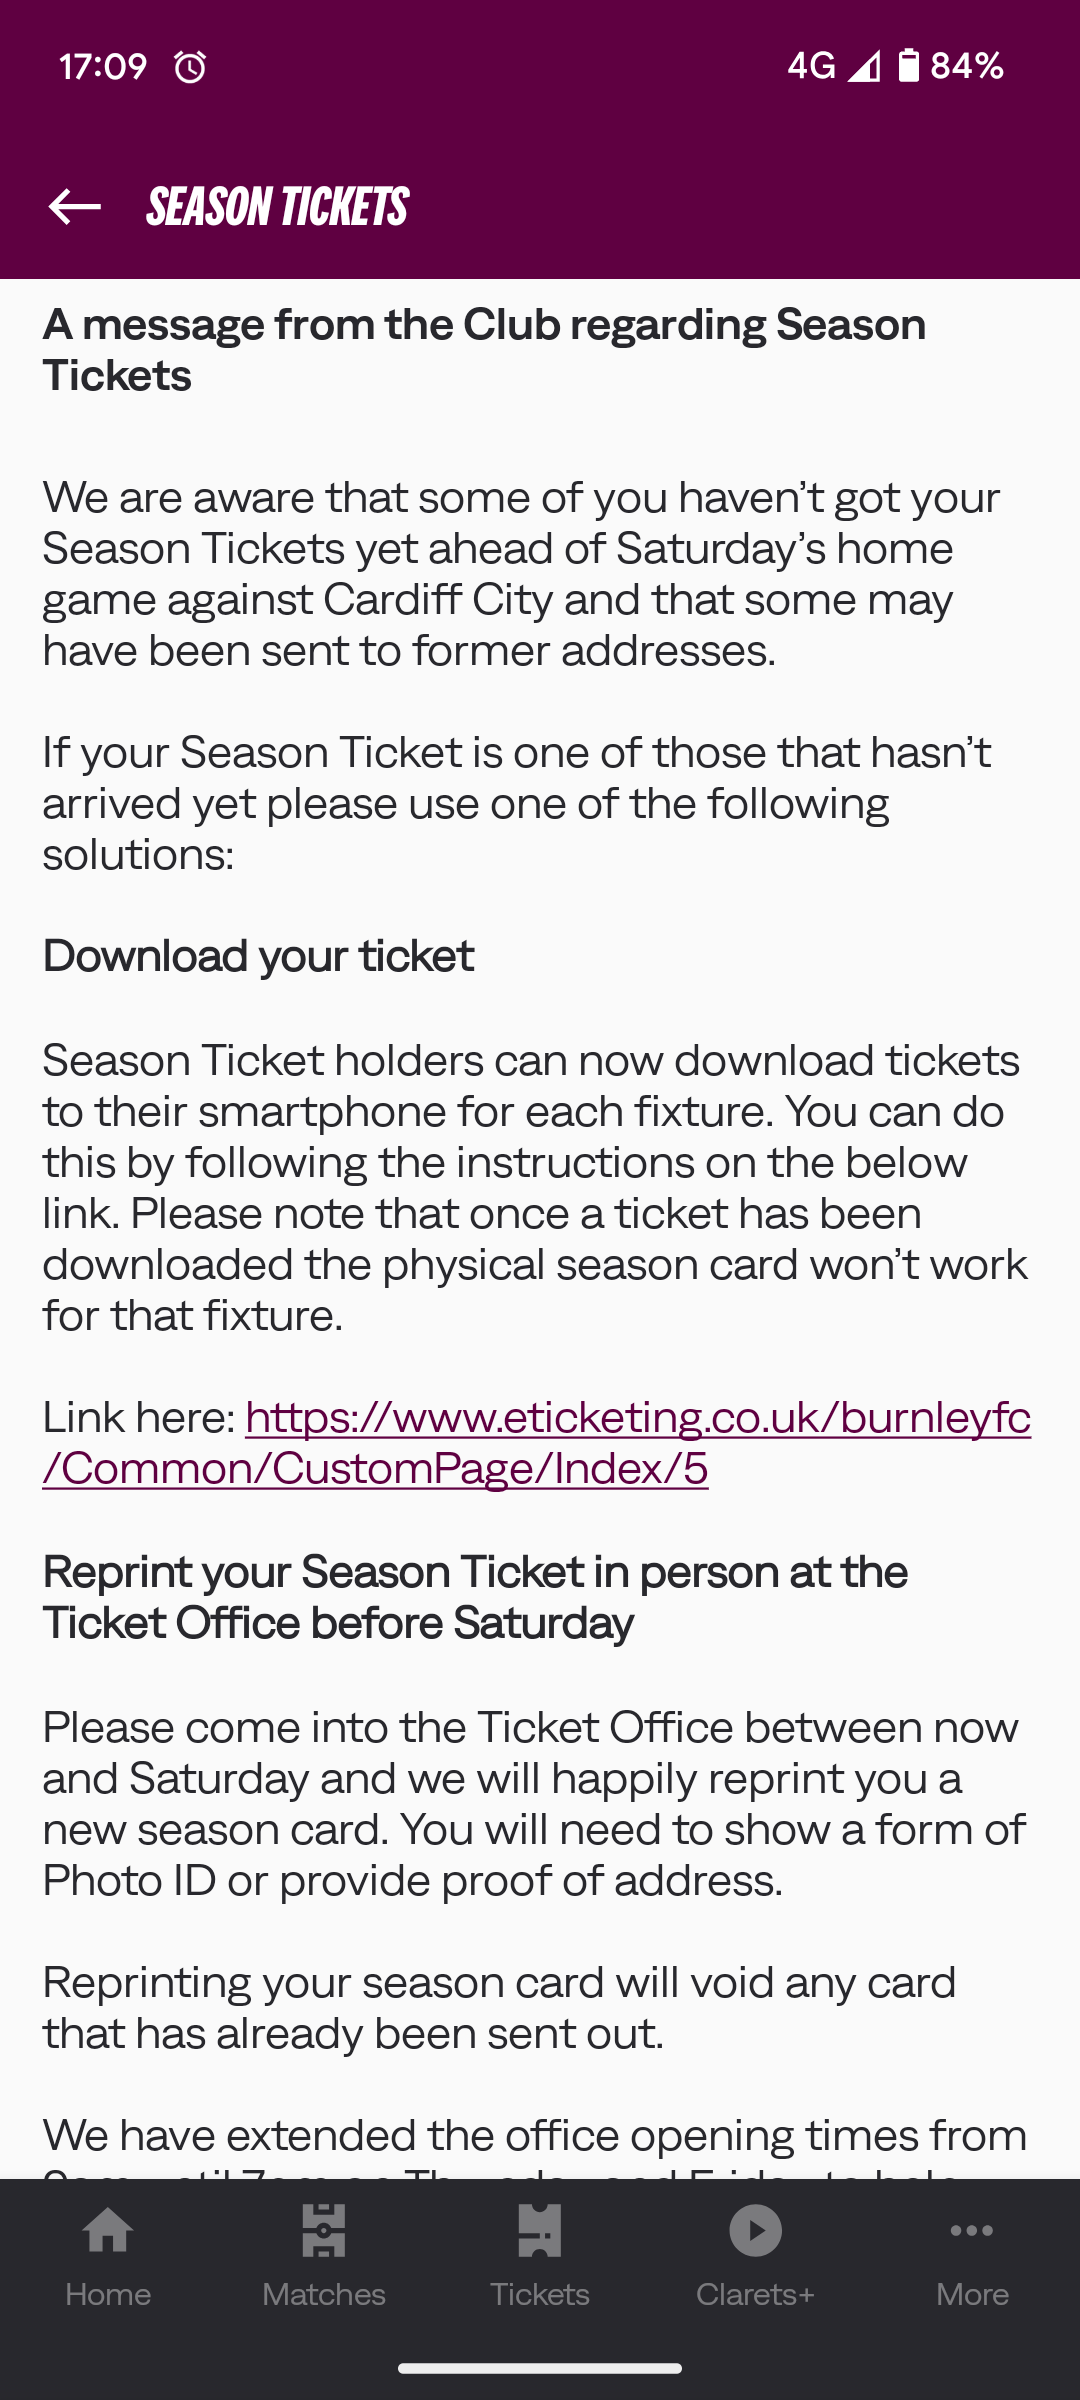The image size is (1080, 2400).
Task: Tap the Android gesture navigation bar handle
Action: 540,2368
